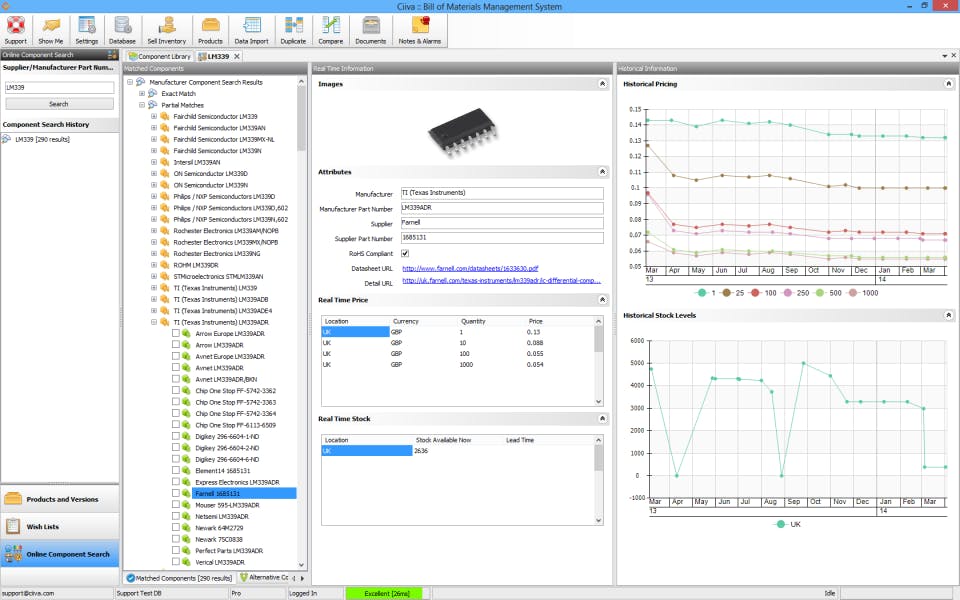
Task: Open the Database toolbar icon
Action: (122, 29)
